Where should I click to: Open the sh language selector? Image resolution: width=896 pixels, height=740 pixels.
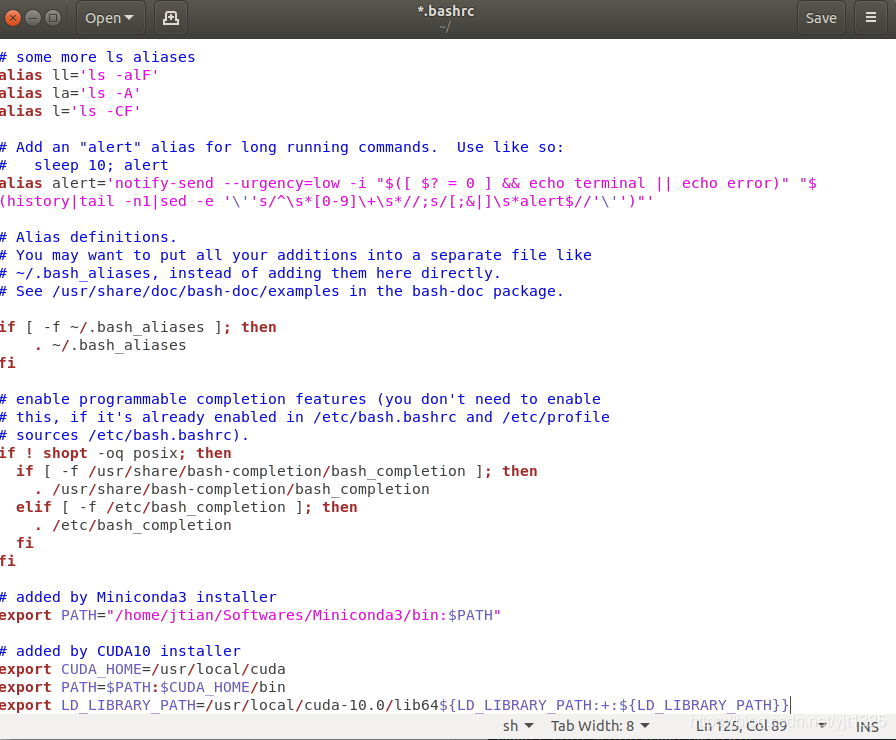tap(518, 726)
